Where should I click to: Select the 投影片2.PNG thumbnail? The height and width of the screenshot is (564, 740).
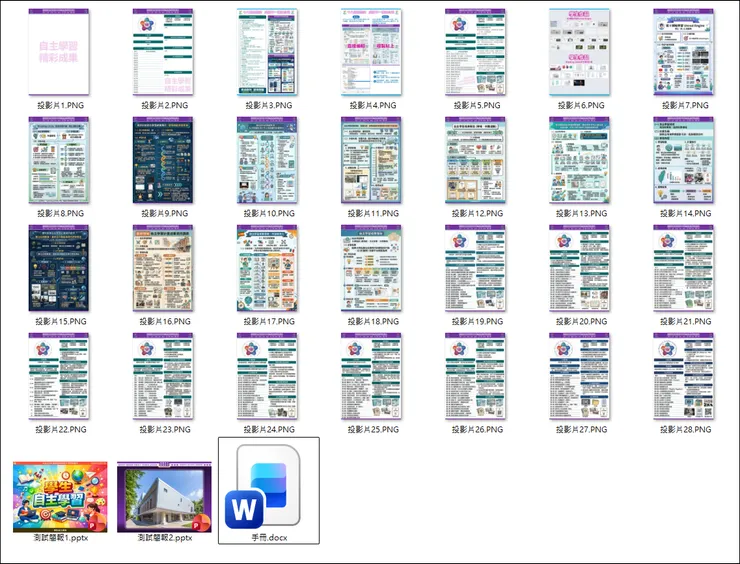coord(163,52)
